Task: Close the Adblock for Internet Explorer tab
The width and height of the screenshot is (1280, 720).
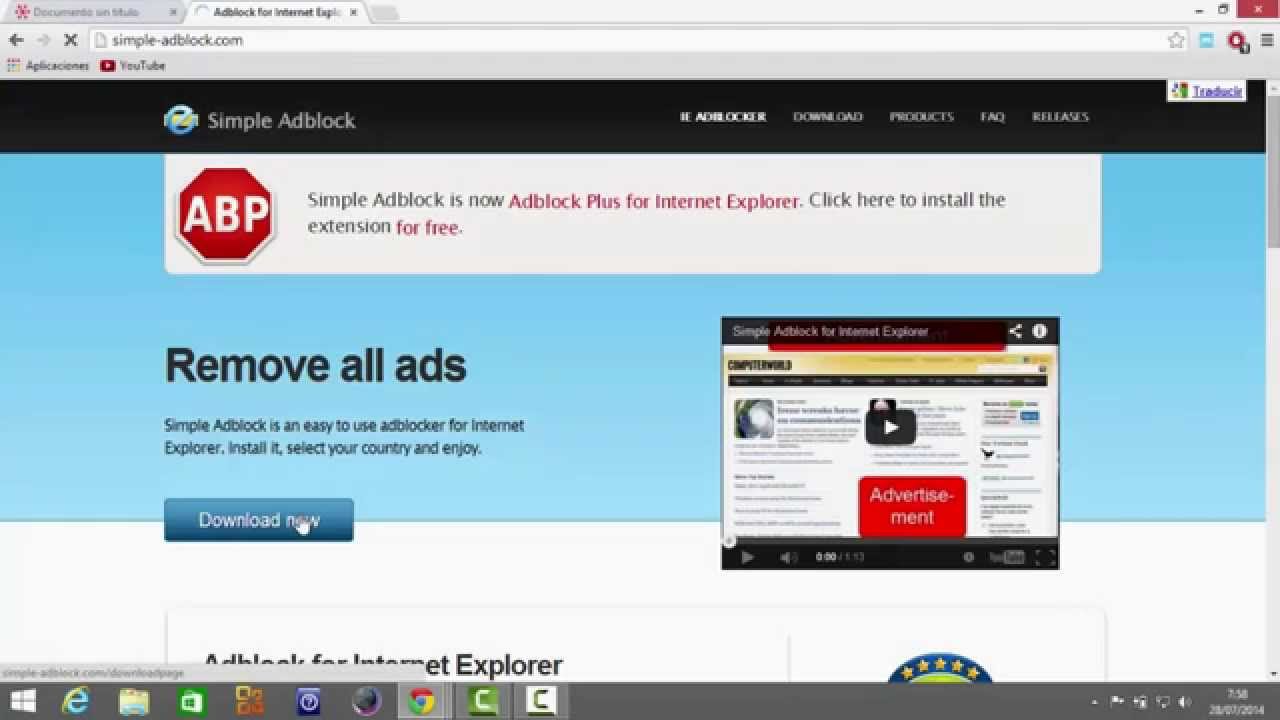Action: click(353, 12)
